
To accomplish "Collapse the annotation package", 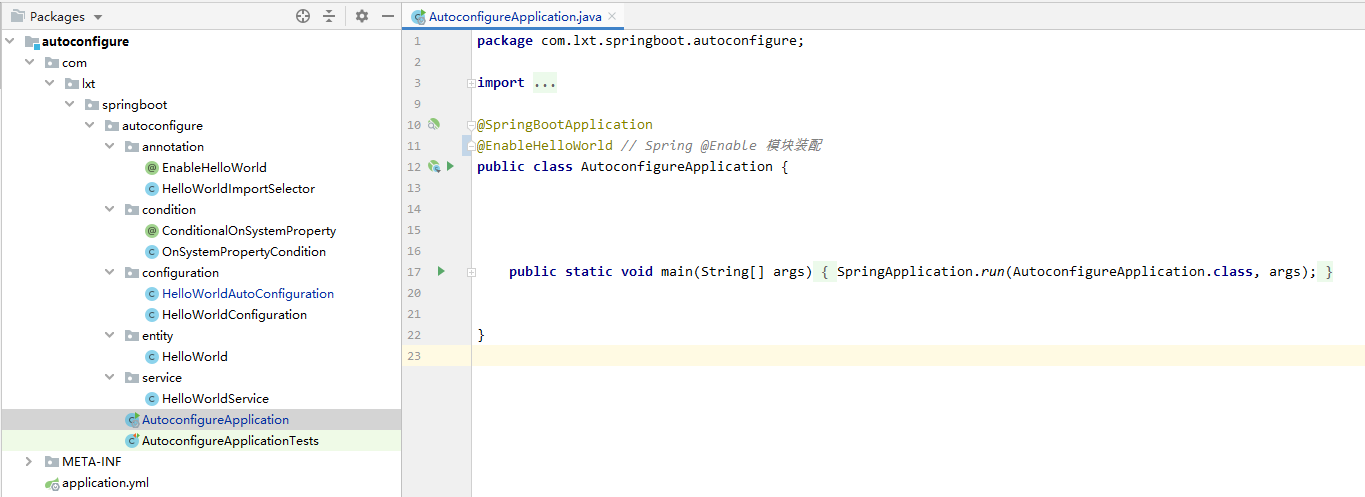I will [x=110, y=146].
